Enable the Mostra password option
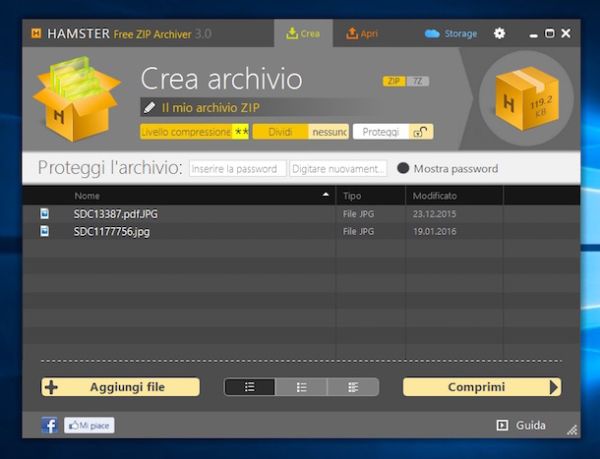 pyautogui.click(x=404, y=168)
